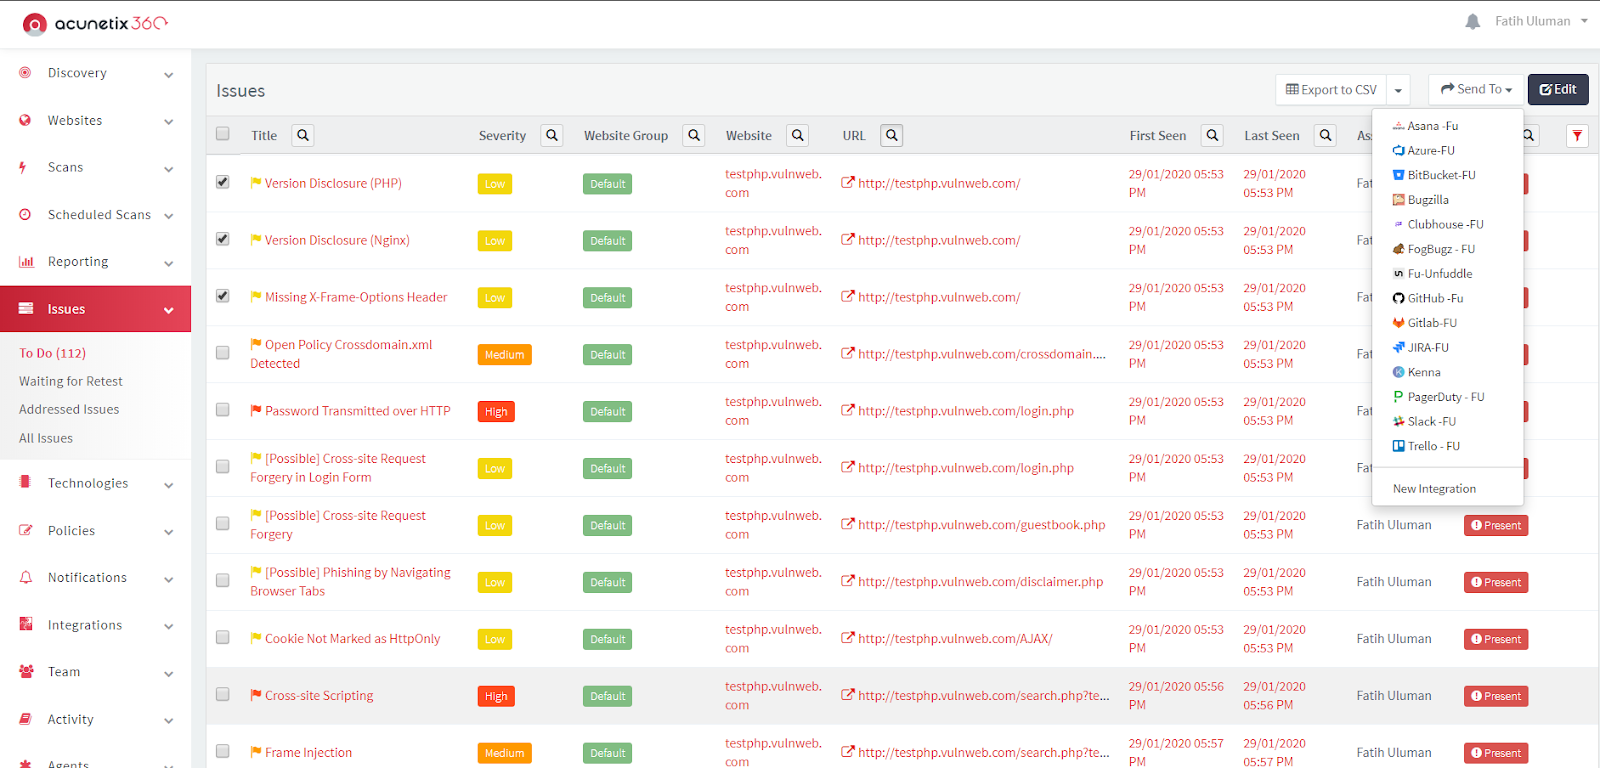Check the Frame Injection row checkbox
Viewport: 1600px width, 768px height.
pyautogui.click(x=223, y=752)
